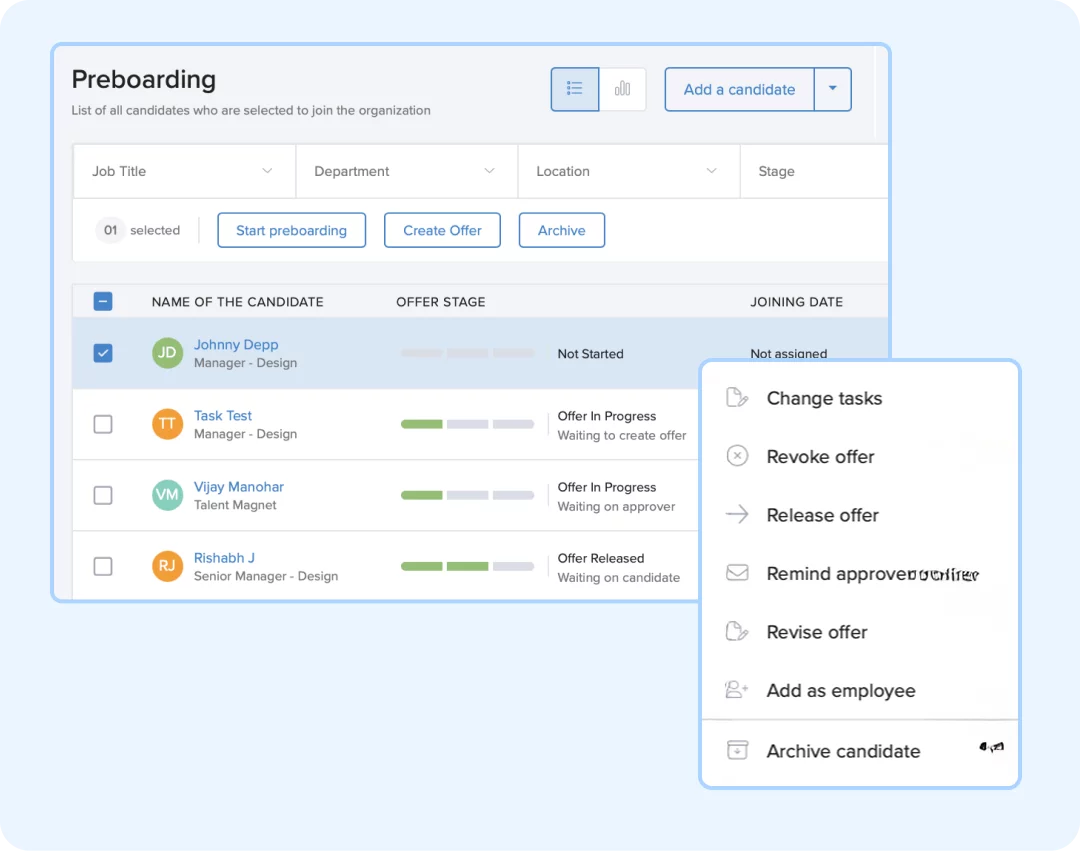Click the Release offer arrow icon

point(737,514)
